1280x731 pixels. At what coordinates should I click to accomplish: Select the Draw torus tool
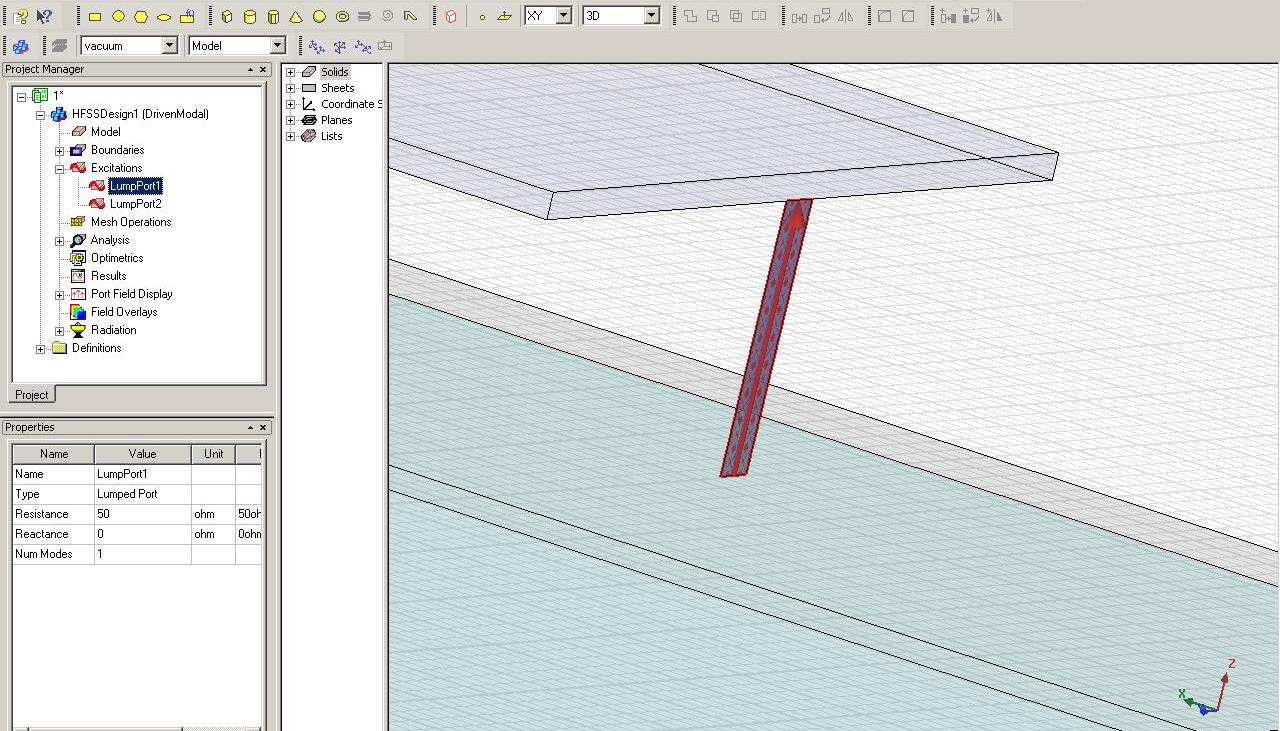[342, 16]
